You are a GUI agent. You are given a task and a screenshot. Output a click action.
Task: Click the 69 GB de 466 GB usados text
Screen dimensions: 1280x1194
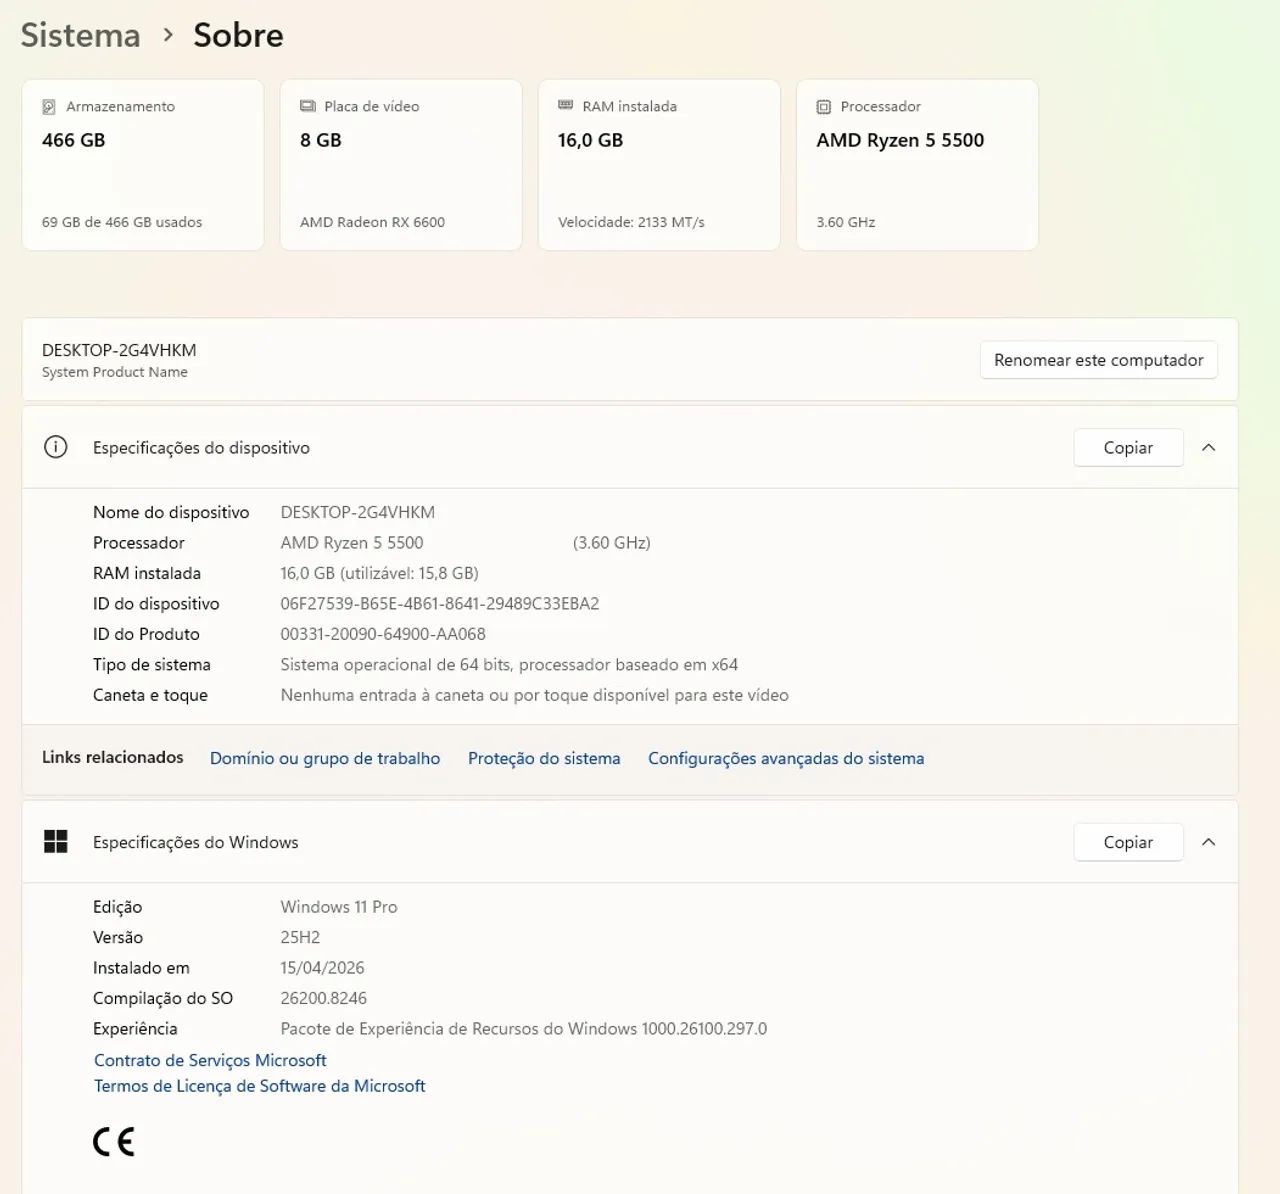[122, 222]
